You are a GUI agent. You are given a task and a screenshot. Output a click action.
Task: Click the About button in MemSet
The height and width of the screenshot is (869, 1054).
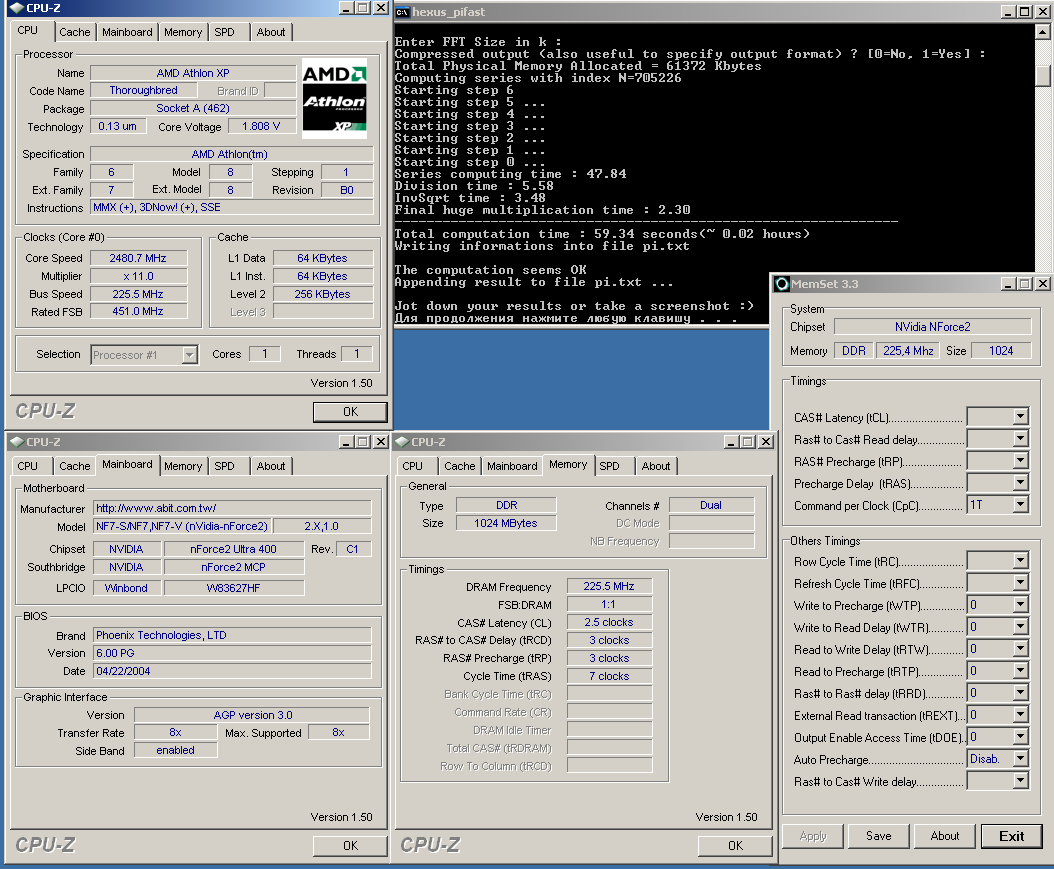click(944, 836)
